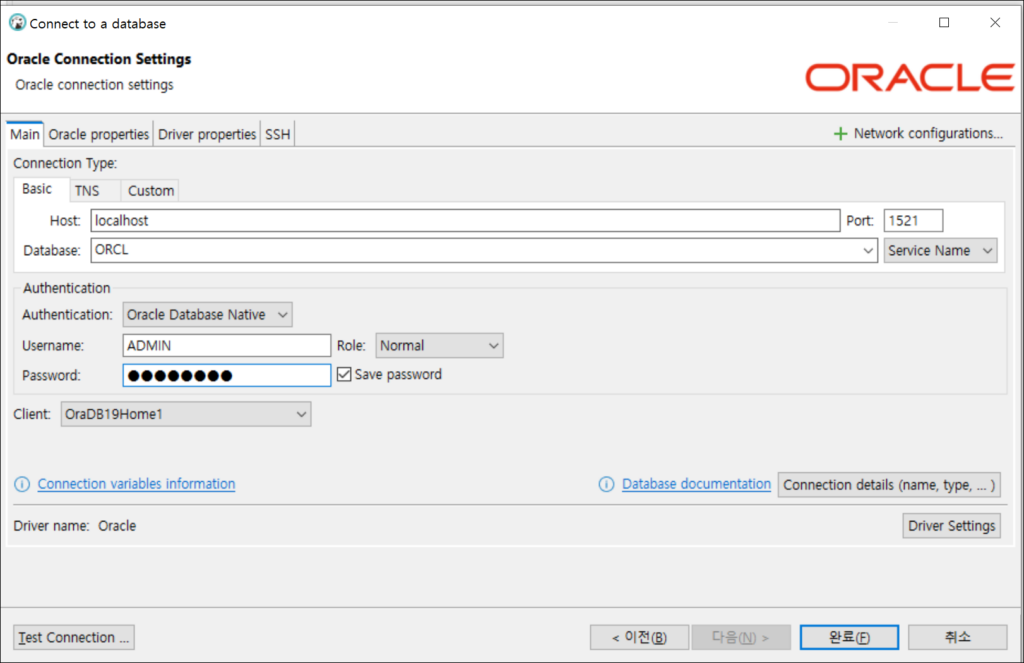This screenshot has width=1024, height=663.
Task: Click the Driver name value Oracle
Action: pyautogui.click(x=117, y=526)
